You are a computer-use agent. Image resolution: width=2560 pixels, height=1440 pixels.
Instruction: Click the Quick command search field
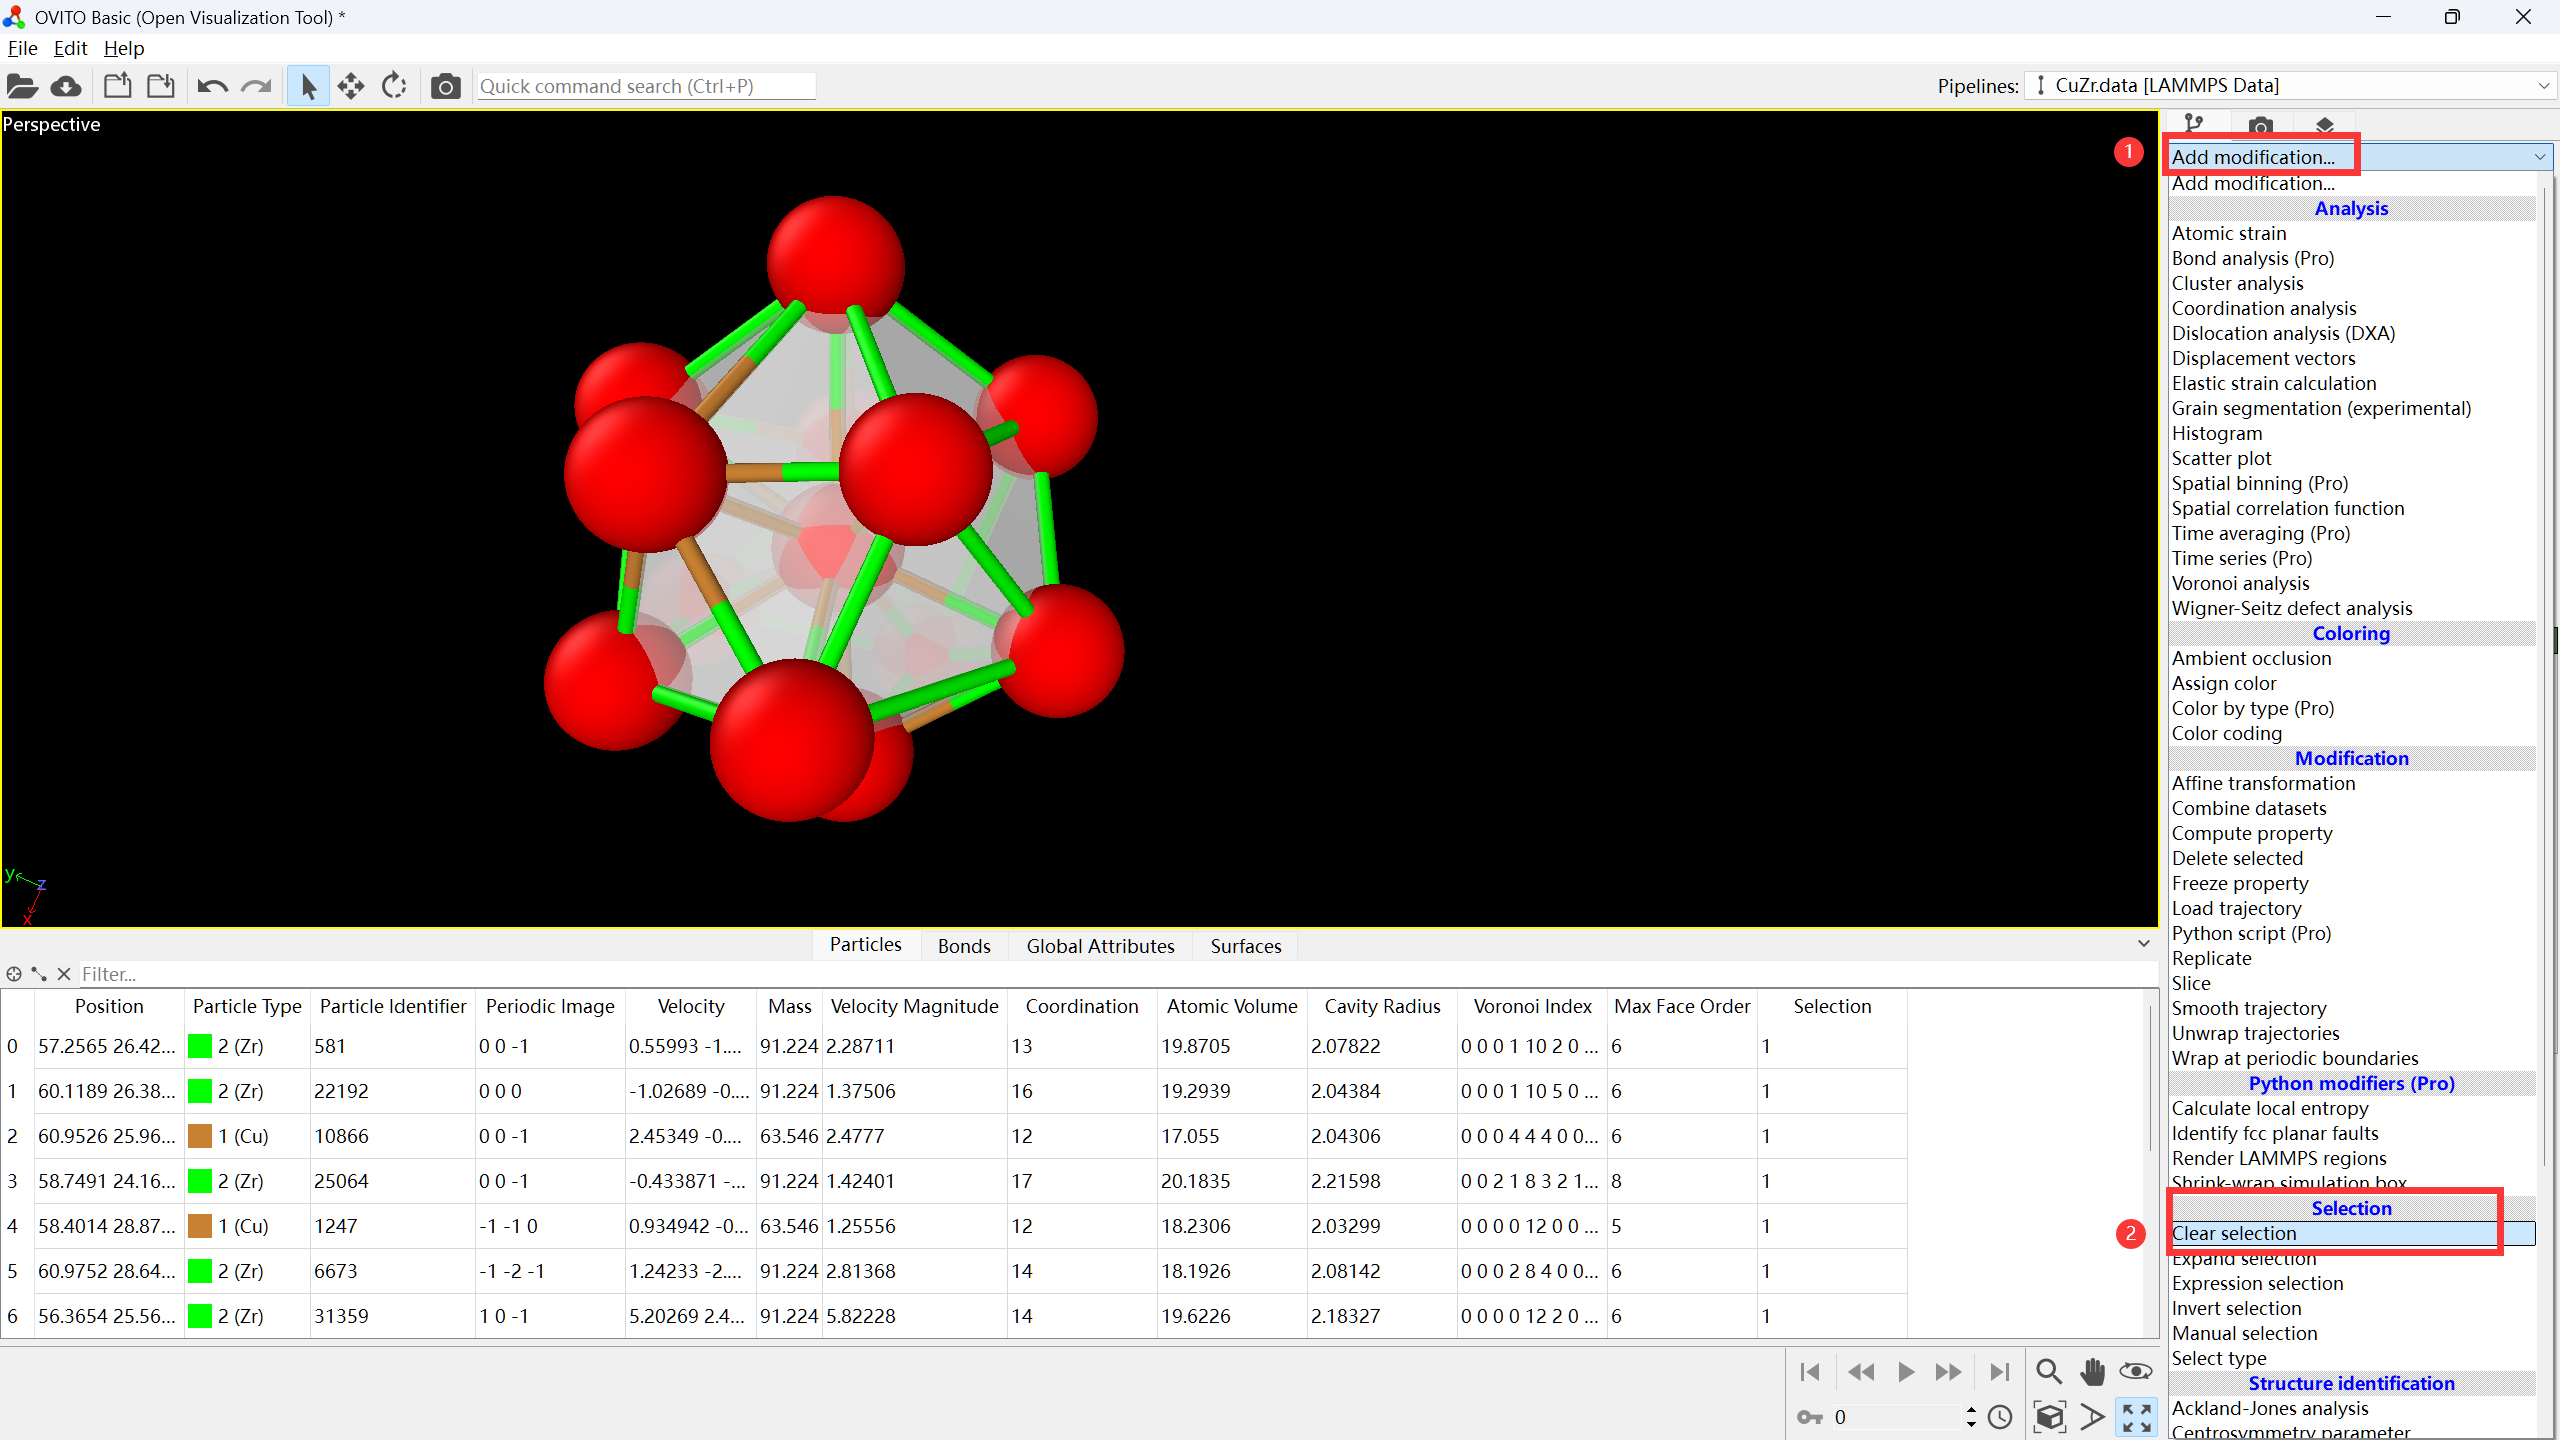coord(645,86)
